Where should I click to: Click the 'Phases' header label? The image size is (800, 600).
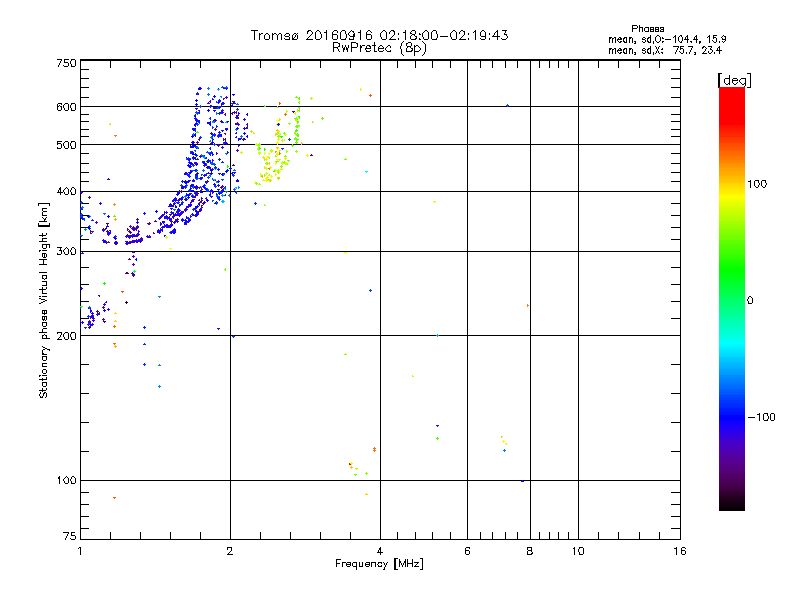coord(647,29)
